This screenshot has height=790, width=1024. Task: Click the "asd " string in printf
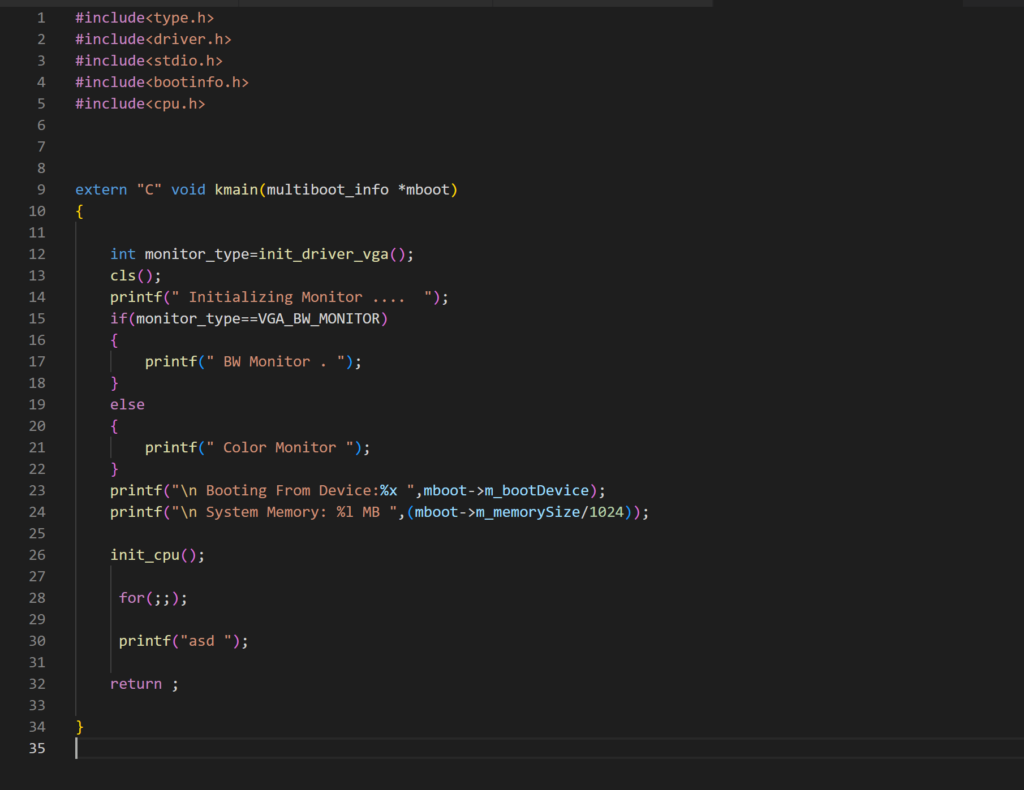205,641
